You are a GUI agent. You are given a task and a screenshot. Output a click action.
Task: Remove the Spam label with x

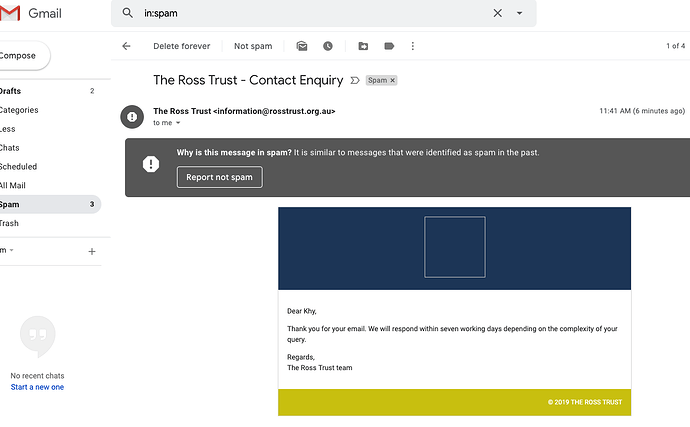(393, 80)
